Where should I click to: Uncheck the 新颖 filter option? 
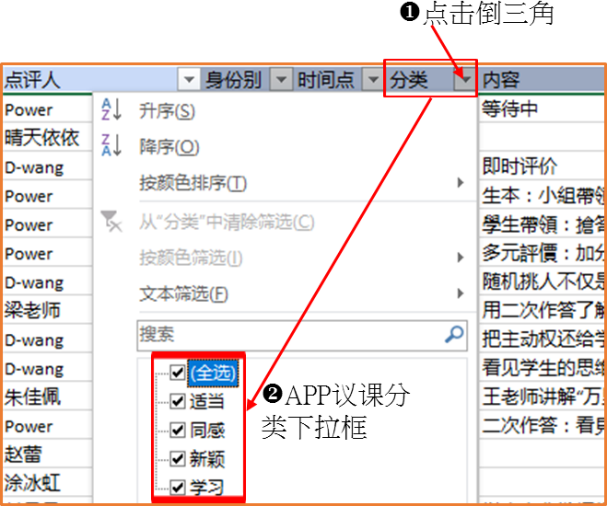click(x=178, y=460)
